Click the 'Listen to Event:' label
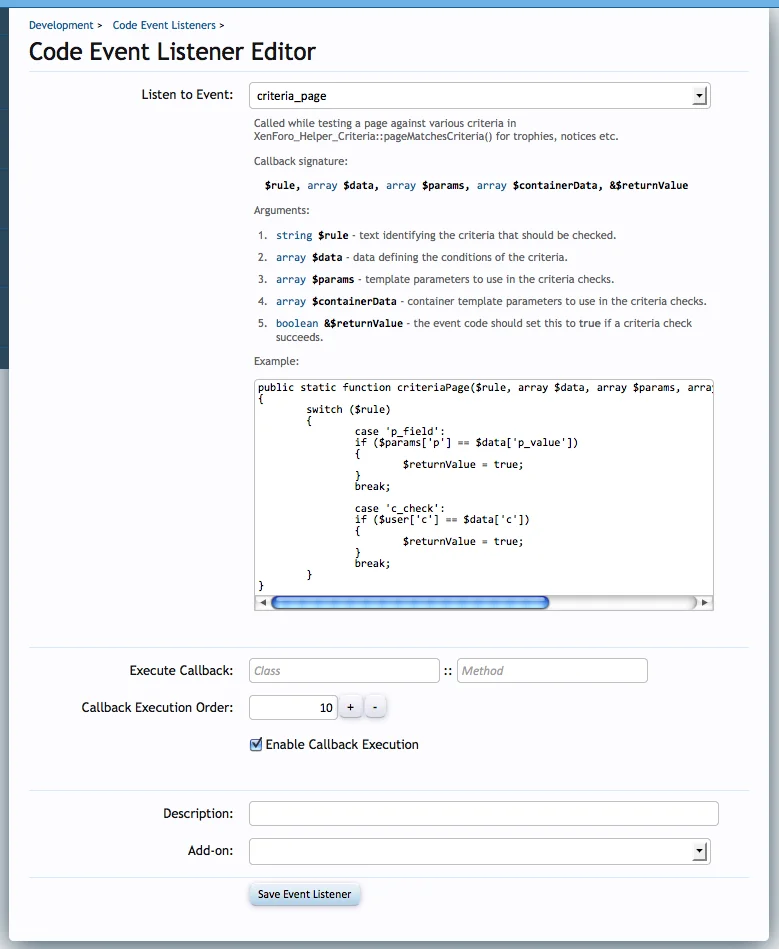This screenshot has height=949, width=779. (187, 94)
